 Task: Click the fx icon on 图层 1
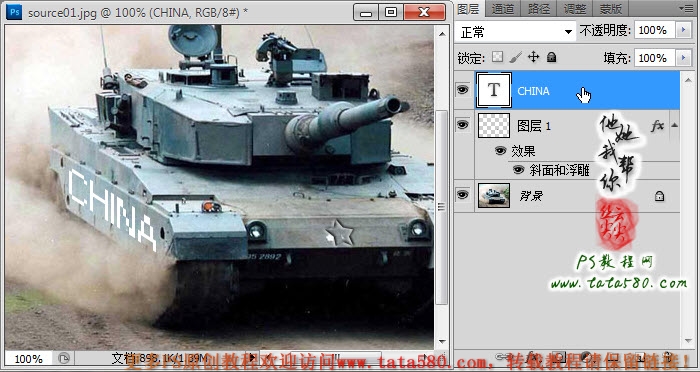click(x=657, y=126)
